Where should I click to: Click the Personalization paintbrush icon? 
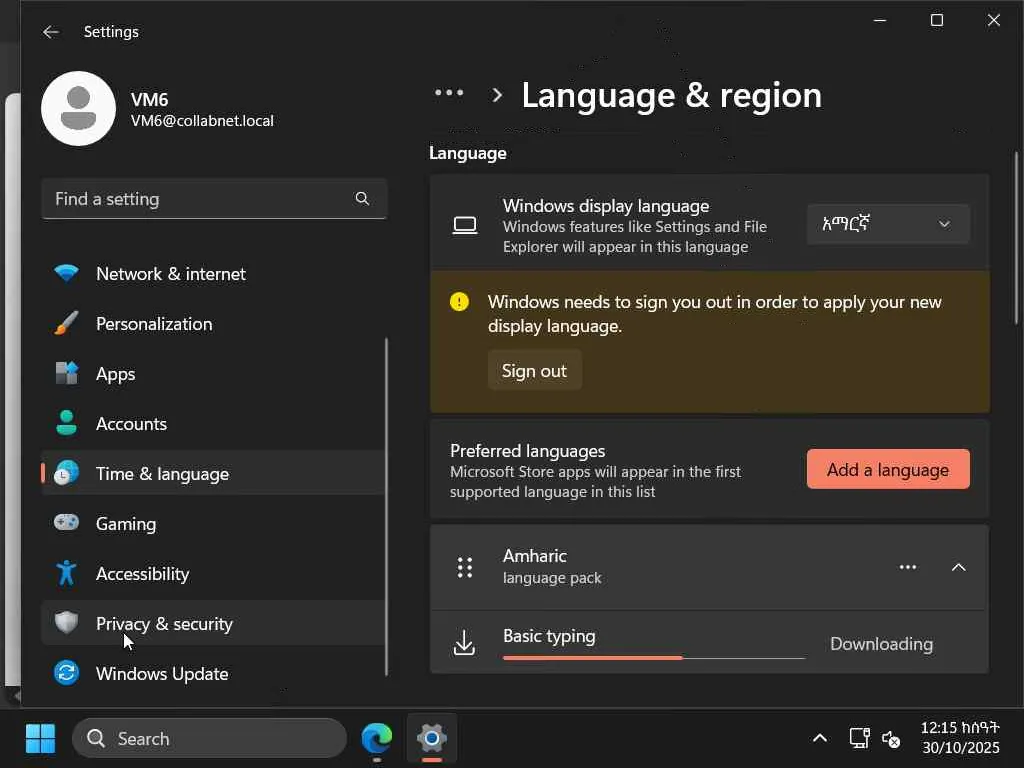[x=67, y=323]
